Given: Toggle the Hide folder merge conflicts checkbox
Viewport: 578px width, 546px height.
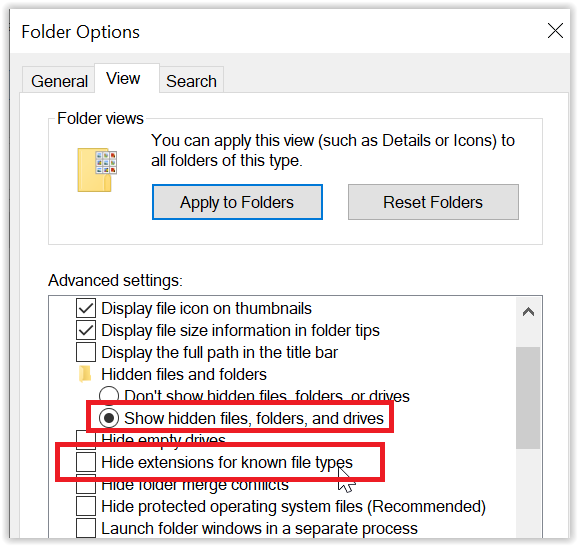Looking at the screenshot, I should pyautogui.click(x=86, y=484).
